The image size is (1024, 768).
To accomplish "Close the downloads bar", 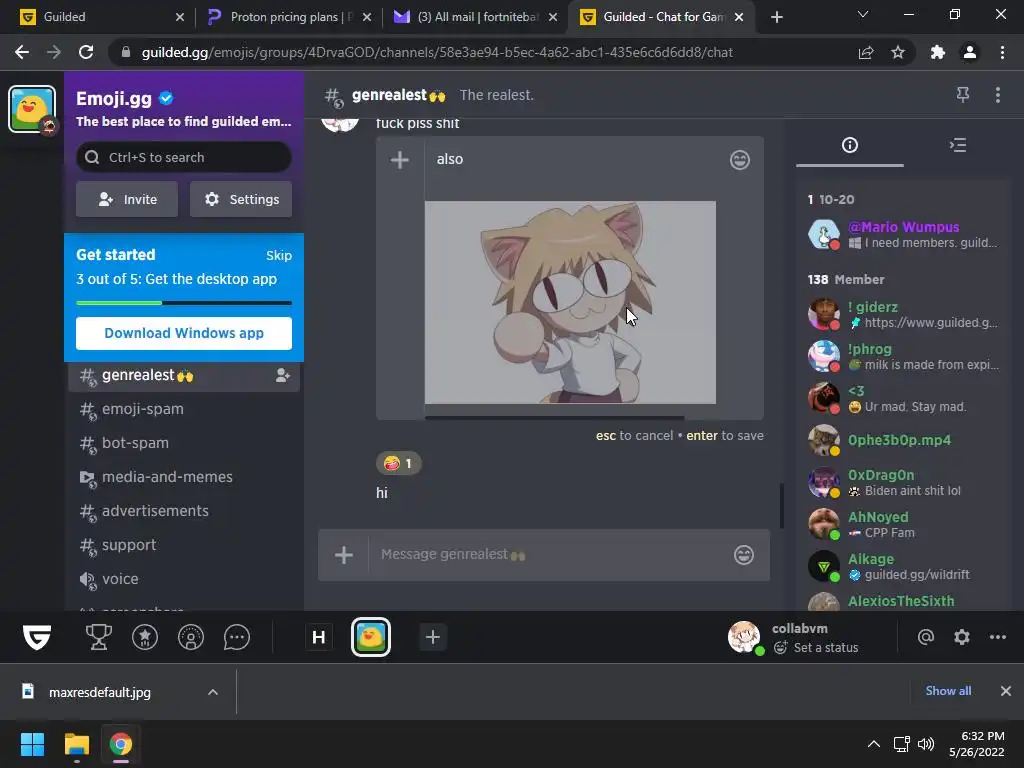I will coord(1006,691).
